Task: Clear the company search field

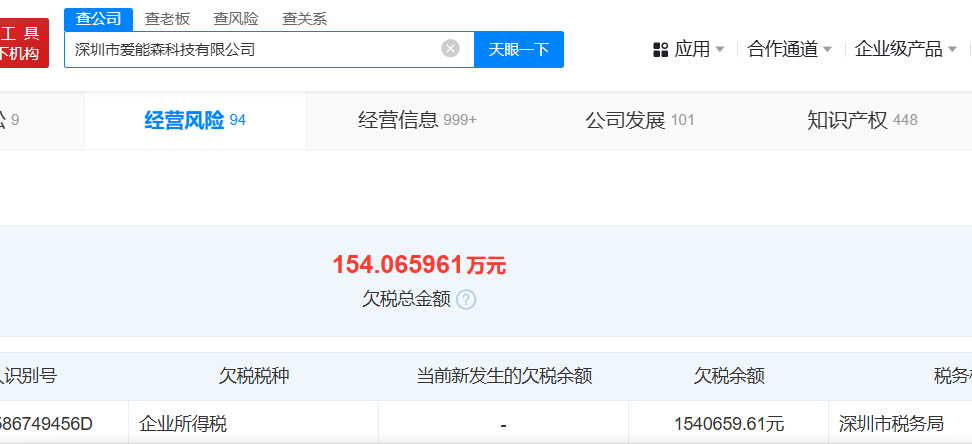Action: pyautogui.click(x=451, y=48)
